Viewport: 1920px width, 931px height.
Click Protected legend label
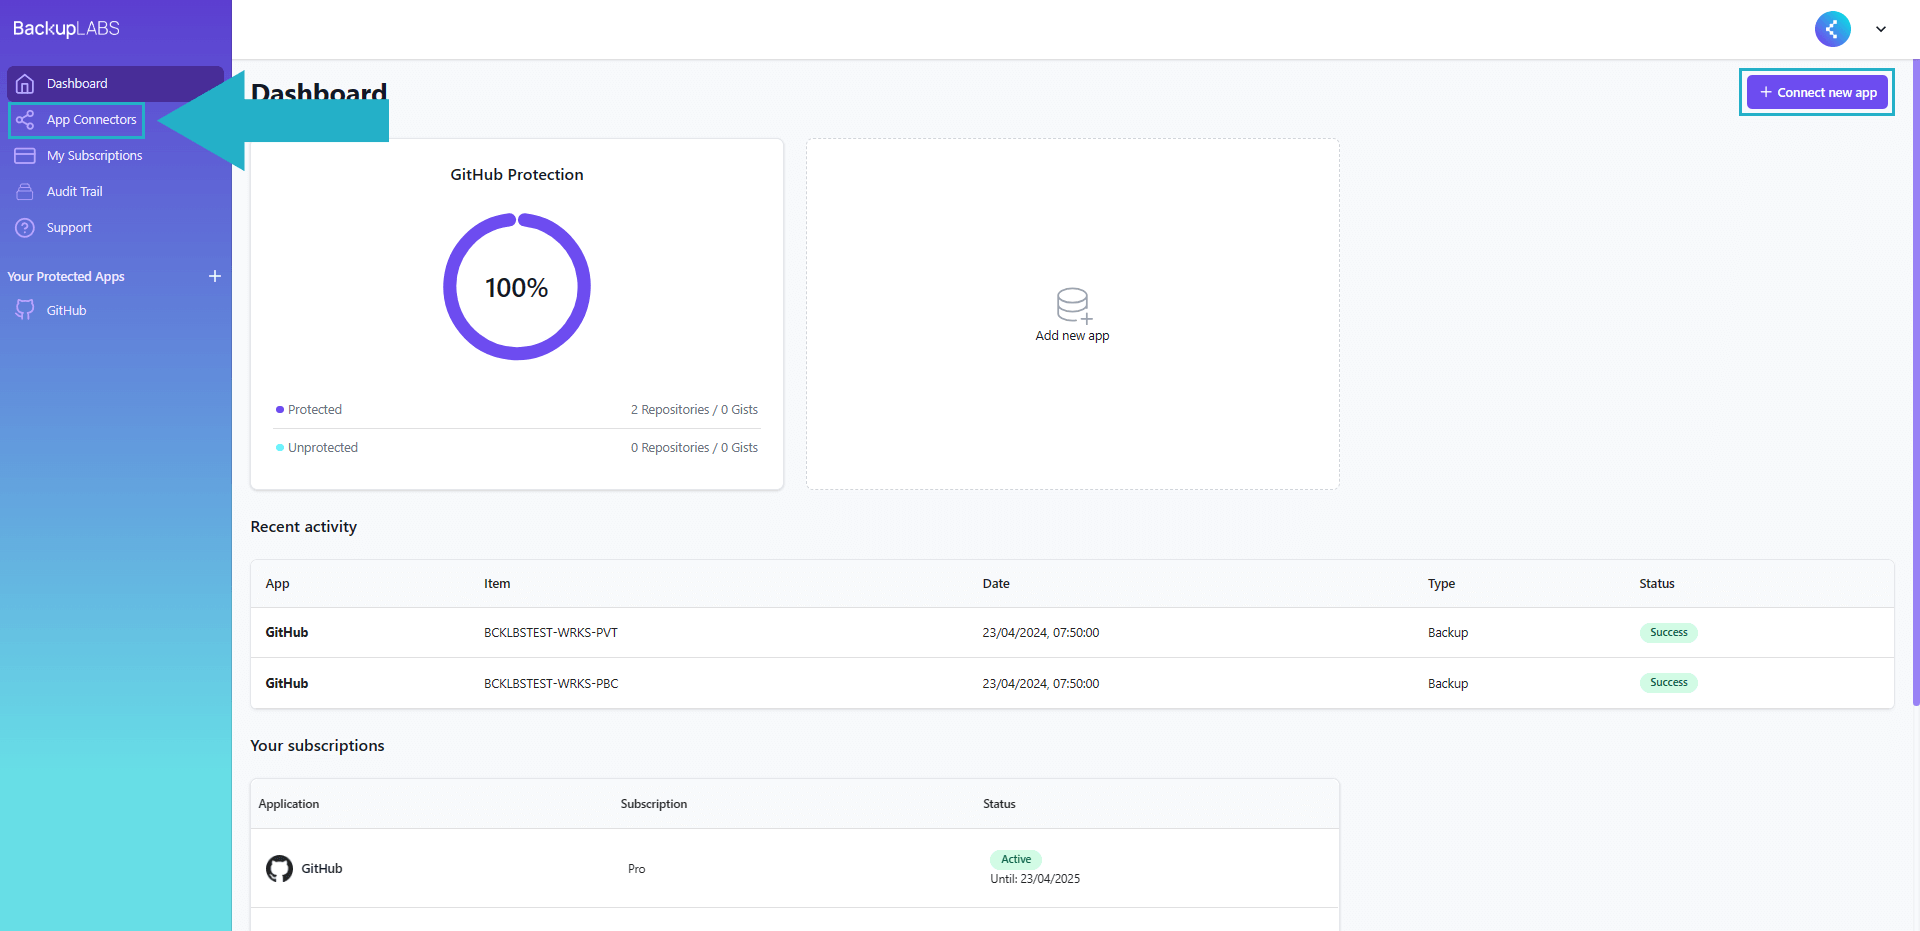point(315,410)
